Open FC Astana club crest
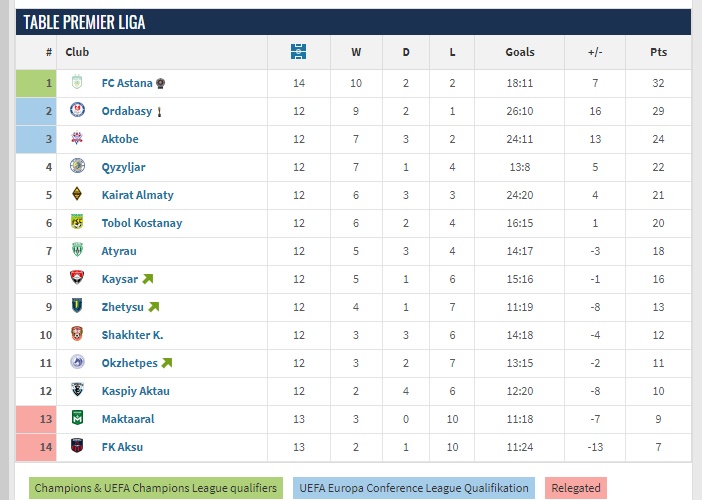702x500 pixels. click(x=77, y=82)
